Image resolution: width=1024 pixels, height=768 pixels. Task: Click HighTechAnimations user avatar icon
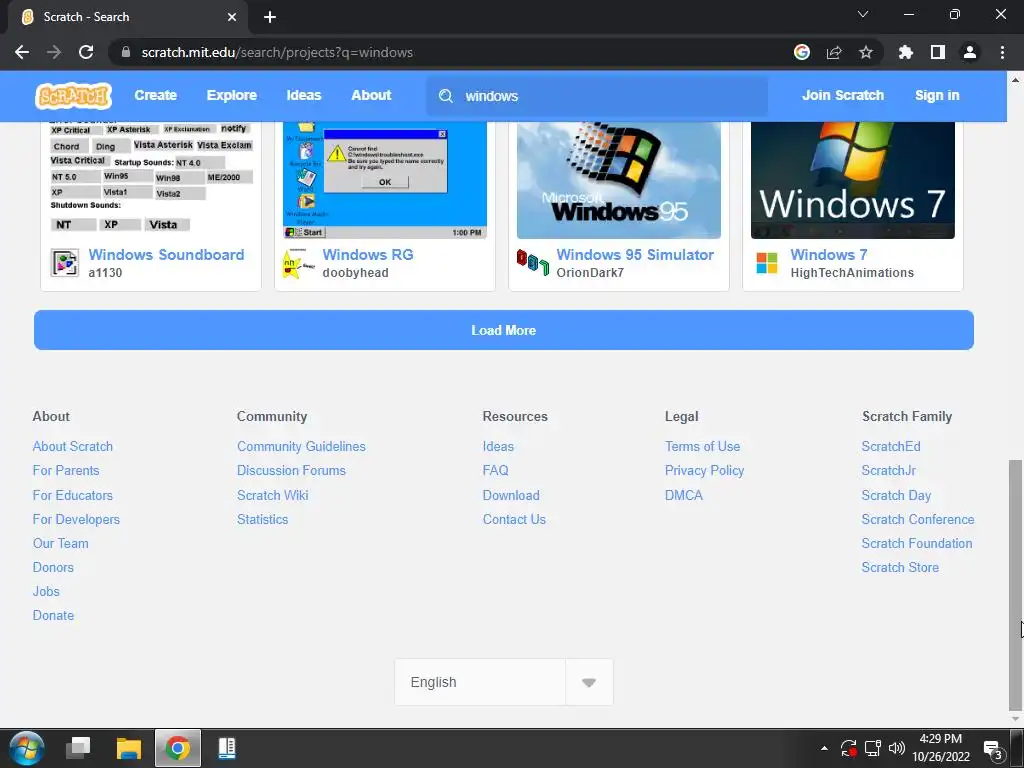point(767,263)
